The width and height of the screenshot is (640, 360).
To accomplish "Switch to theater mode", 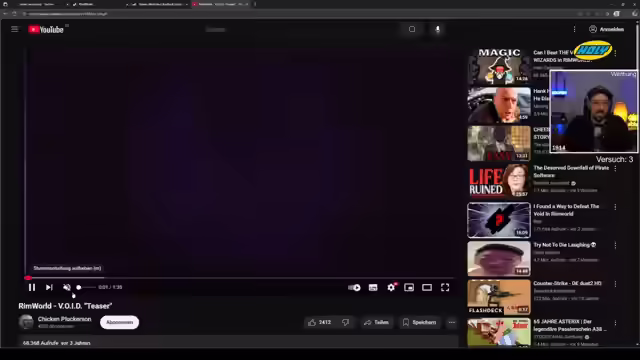I will coord(427,288).
